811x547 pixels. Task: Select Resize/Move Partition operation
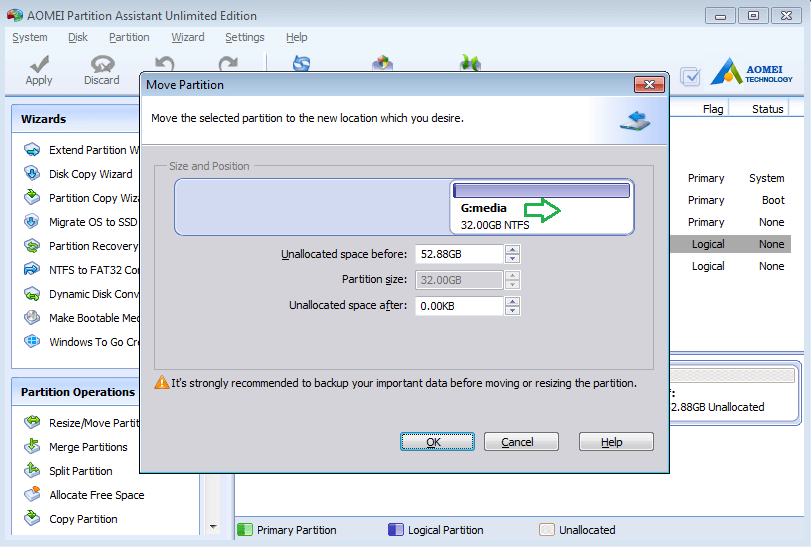click(x=81, y=423)
